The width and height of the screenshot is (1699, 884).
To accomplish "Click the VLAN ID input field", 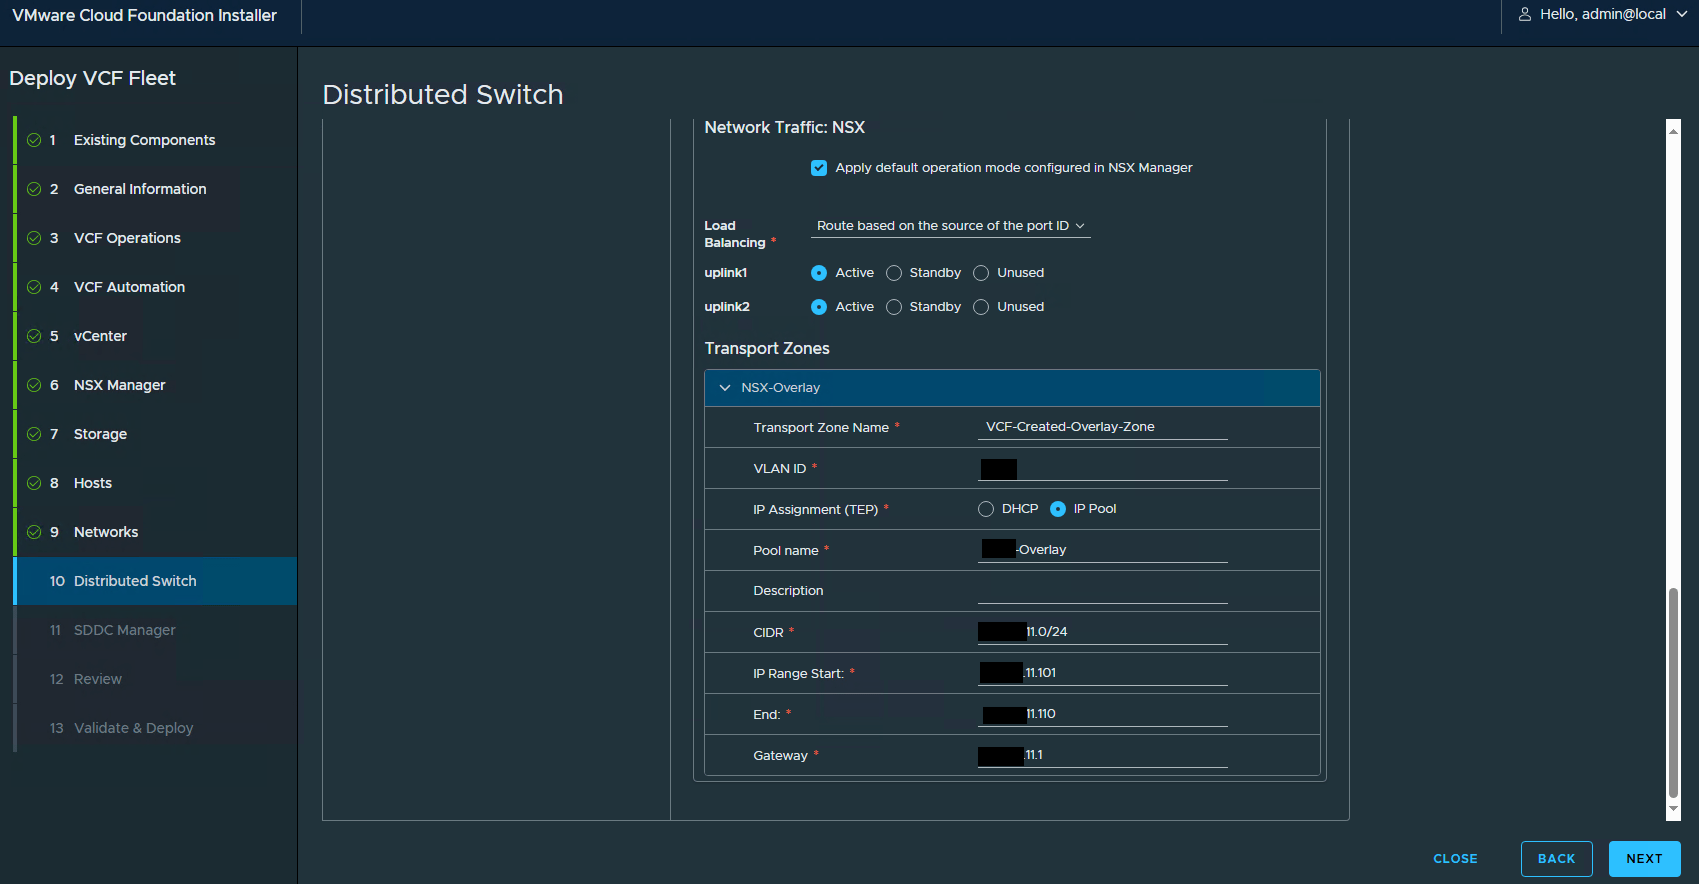I will (x=1102, y=468).
